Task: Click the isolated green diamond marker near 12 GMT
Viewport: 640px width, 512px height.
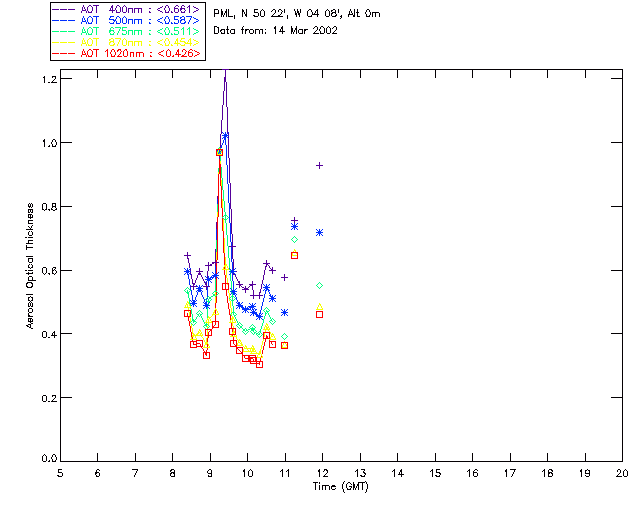Action: (x=320, y=285)
